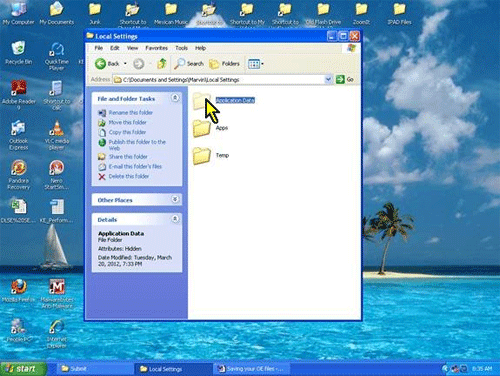The width and height of the screenshot is (500, 376).
Task: Click the taskbar clock
Action: (x=482, y=369)
